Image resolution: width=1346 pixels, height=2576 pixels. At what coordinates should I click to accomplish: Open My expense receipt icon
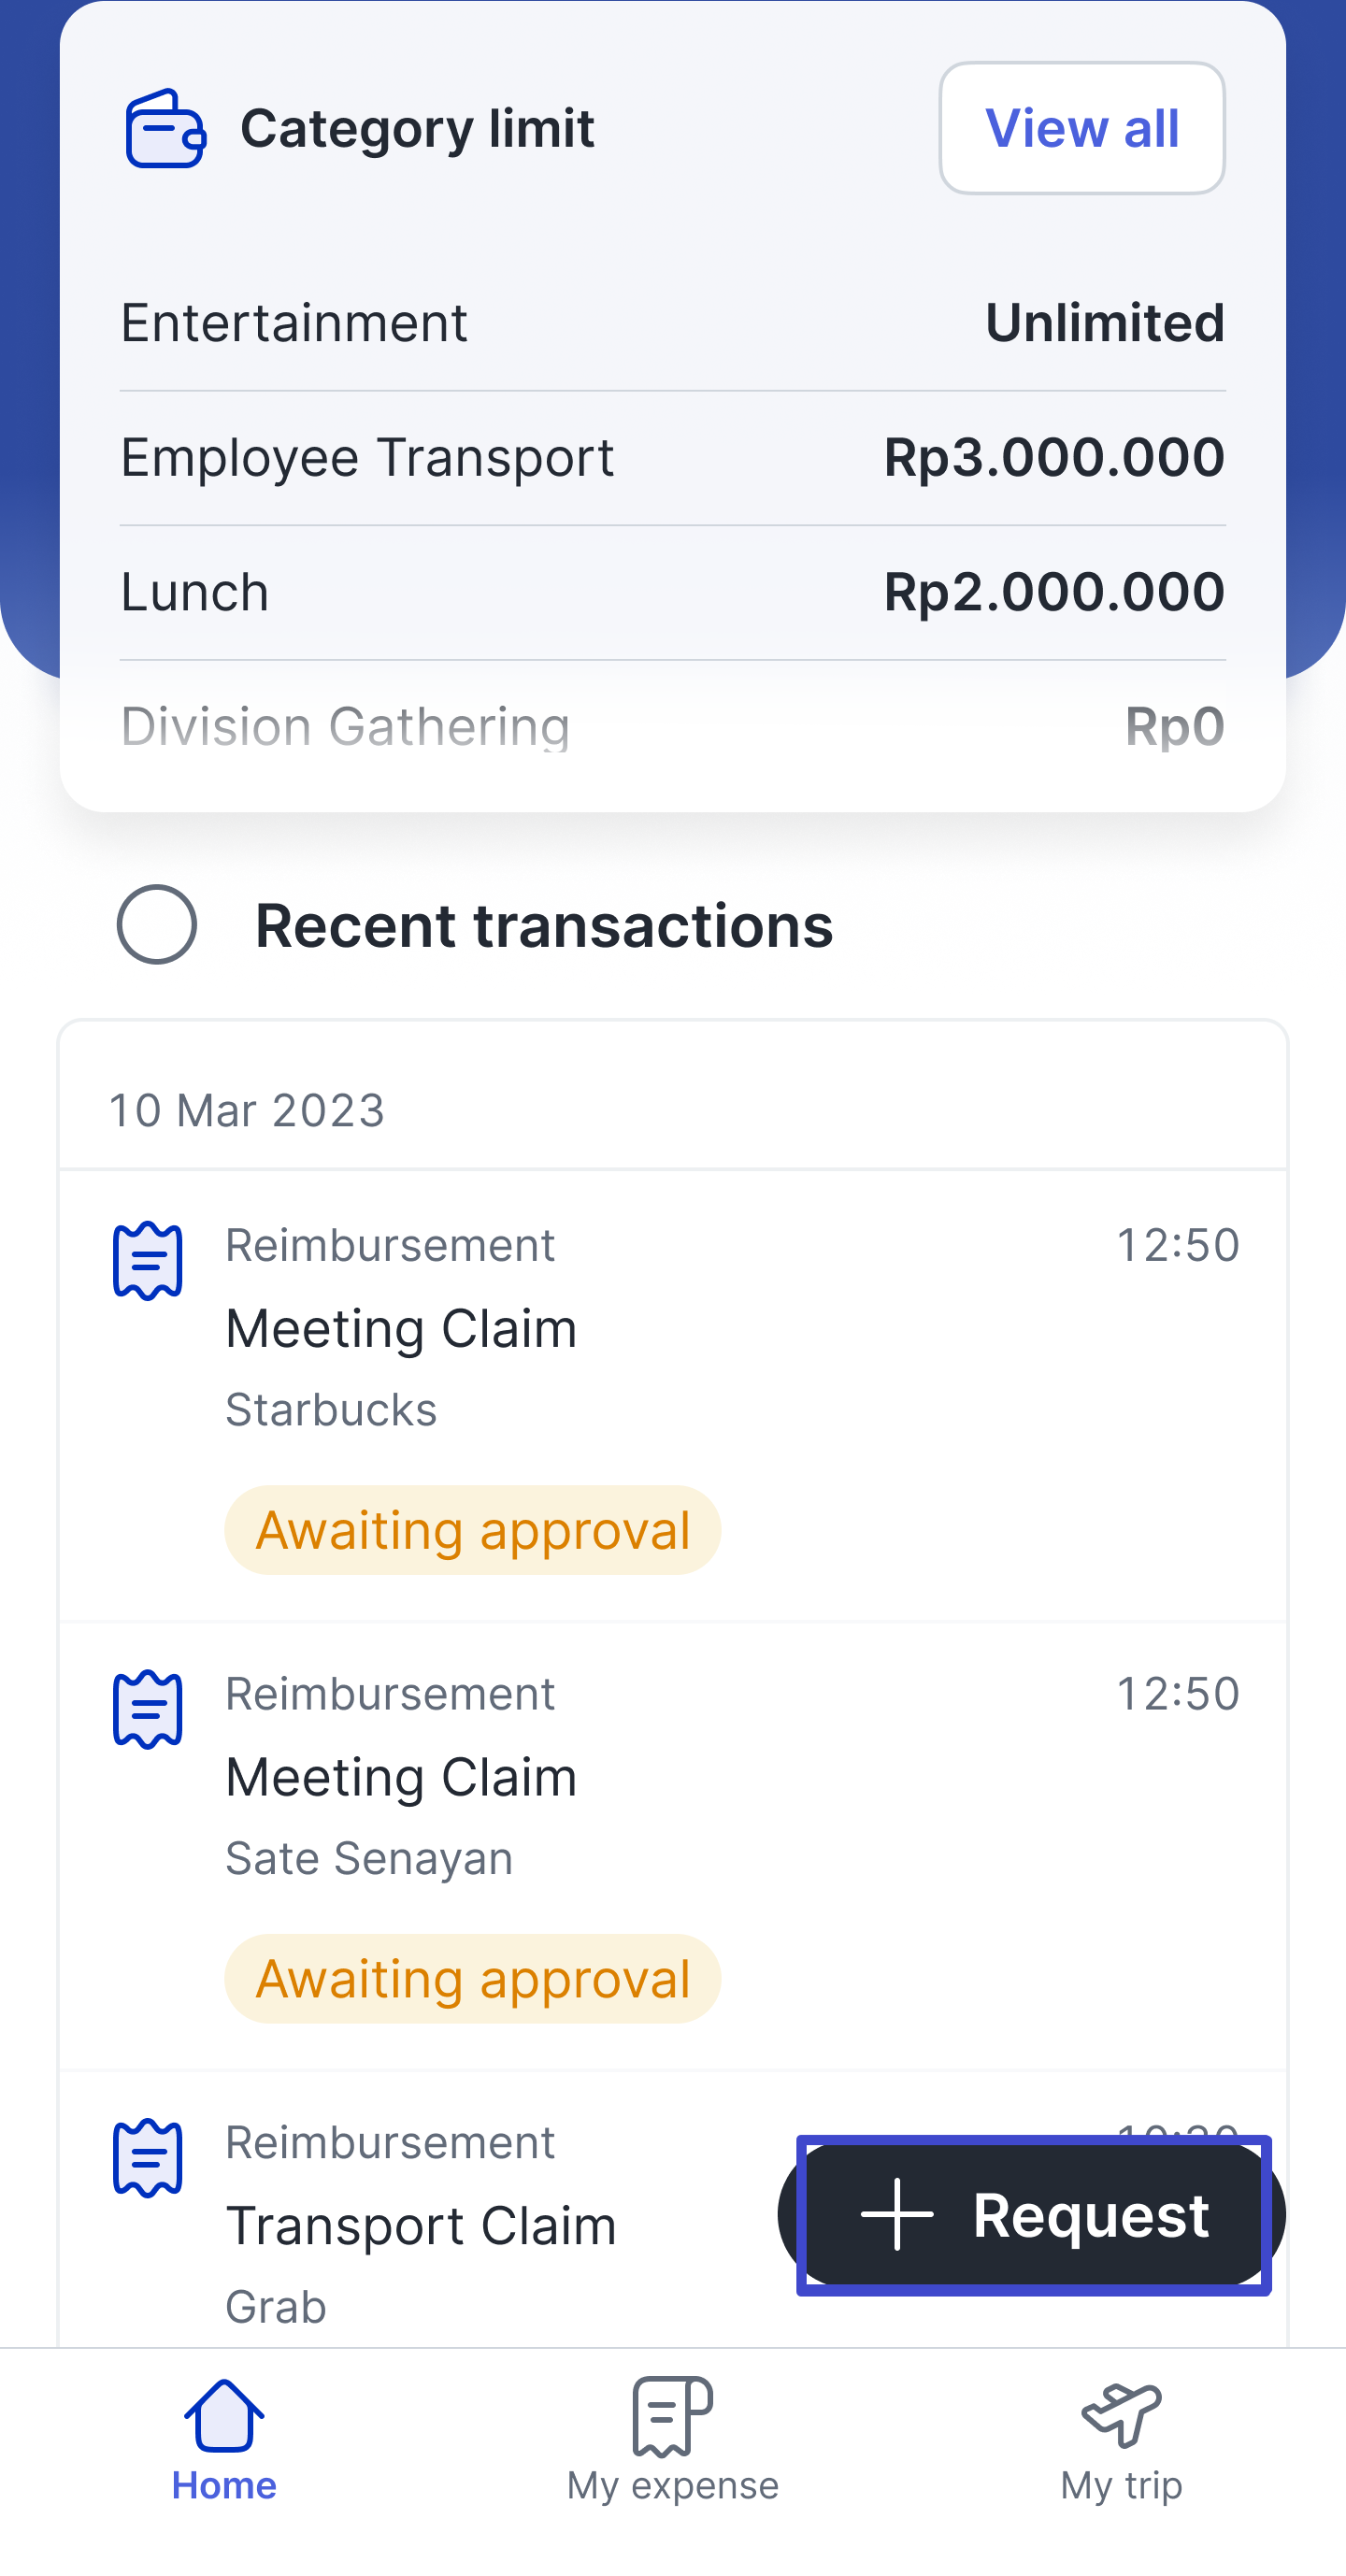click(x=672, y=2415)
